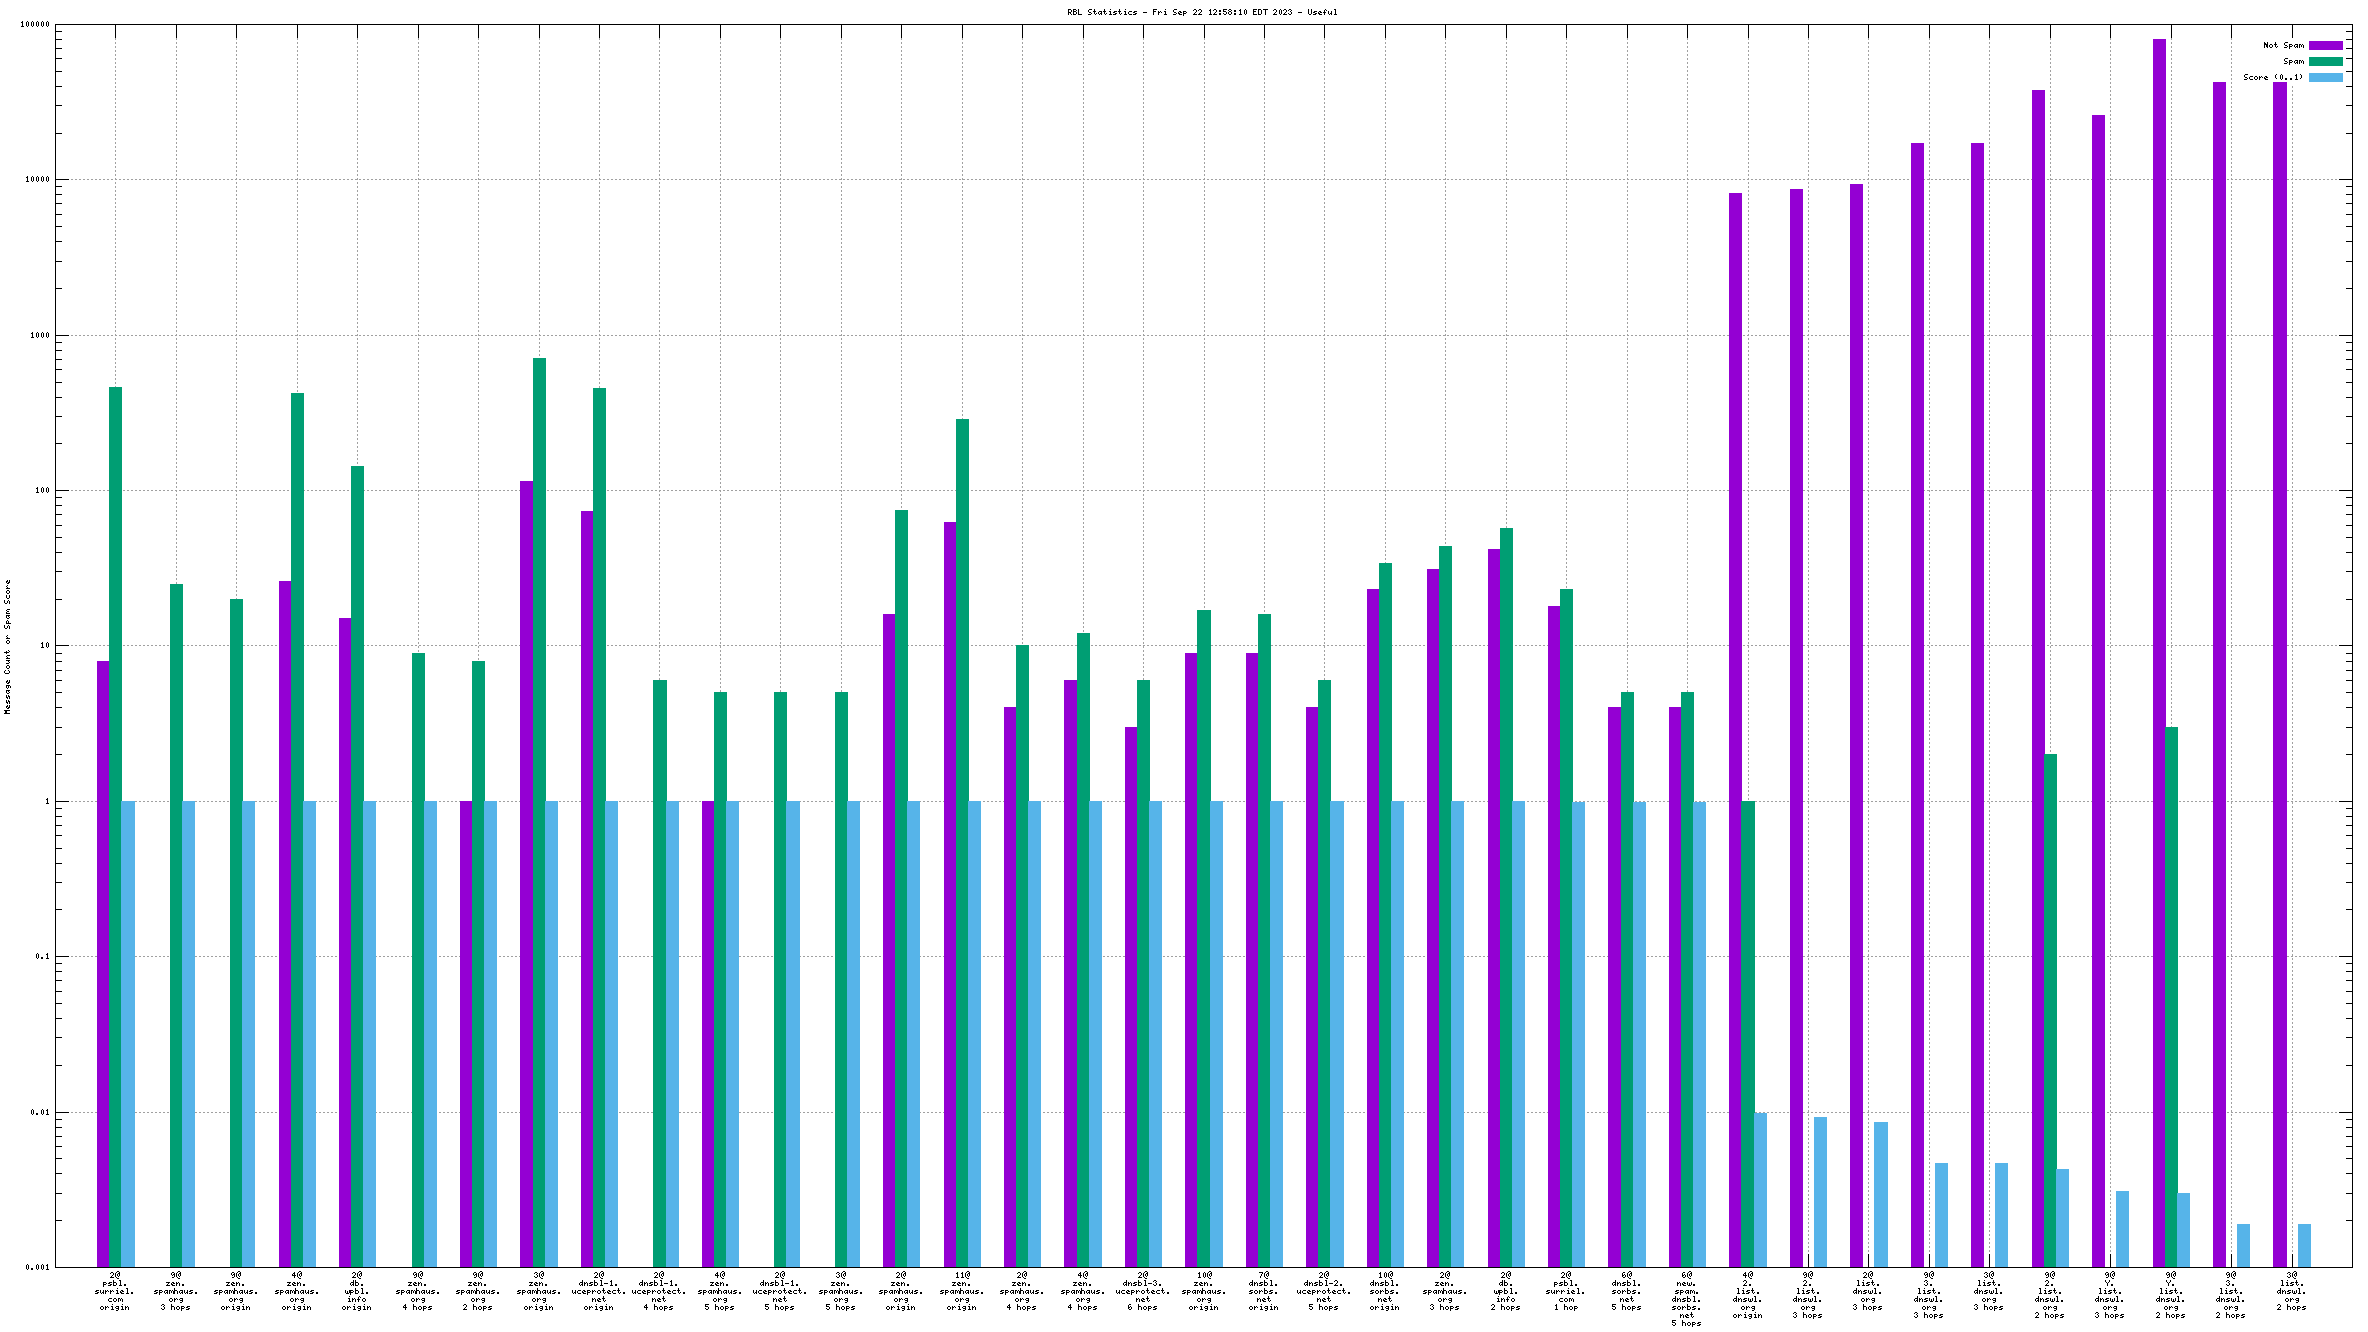
Task: Select the 'Not Spam' legend label
Action: [x=2283, y=45]
